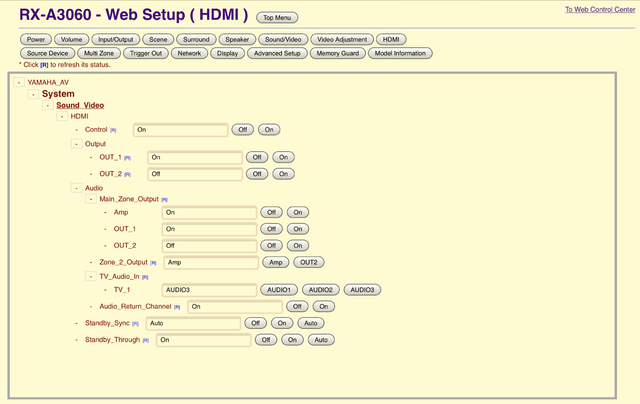Refresh TV_Audio_In status [R] icon

click(x=145, y=277)
